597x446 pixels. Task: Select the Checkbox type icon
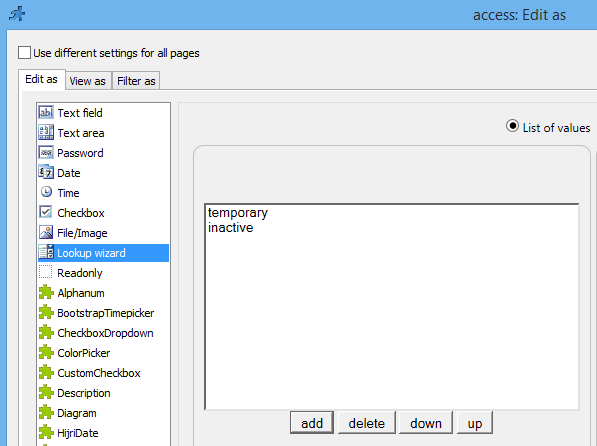(x=46, y=212)
